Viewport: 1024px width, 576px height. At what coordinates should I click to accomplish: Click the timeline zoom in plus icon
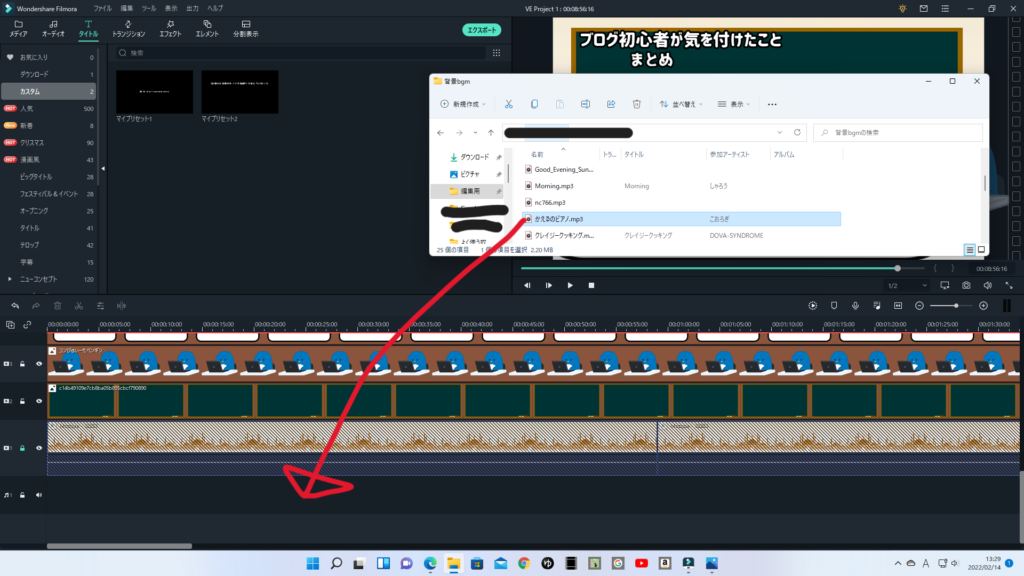point(984,306)
